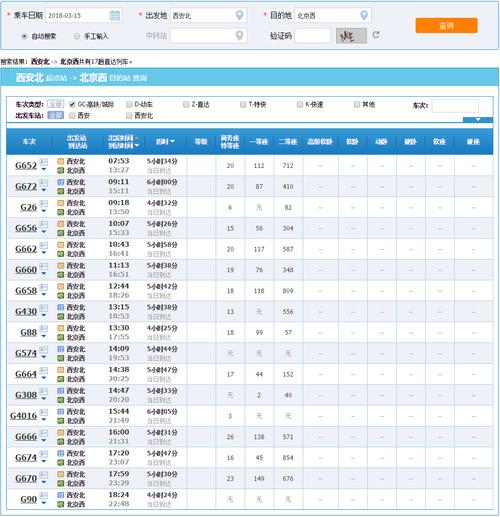Select 全部 for train type filter
Viewport: 500px width, 517px height.
coord(55,104)
